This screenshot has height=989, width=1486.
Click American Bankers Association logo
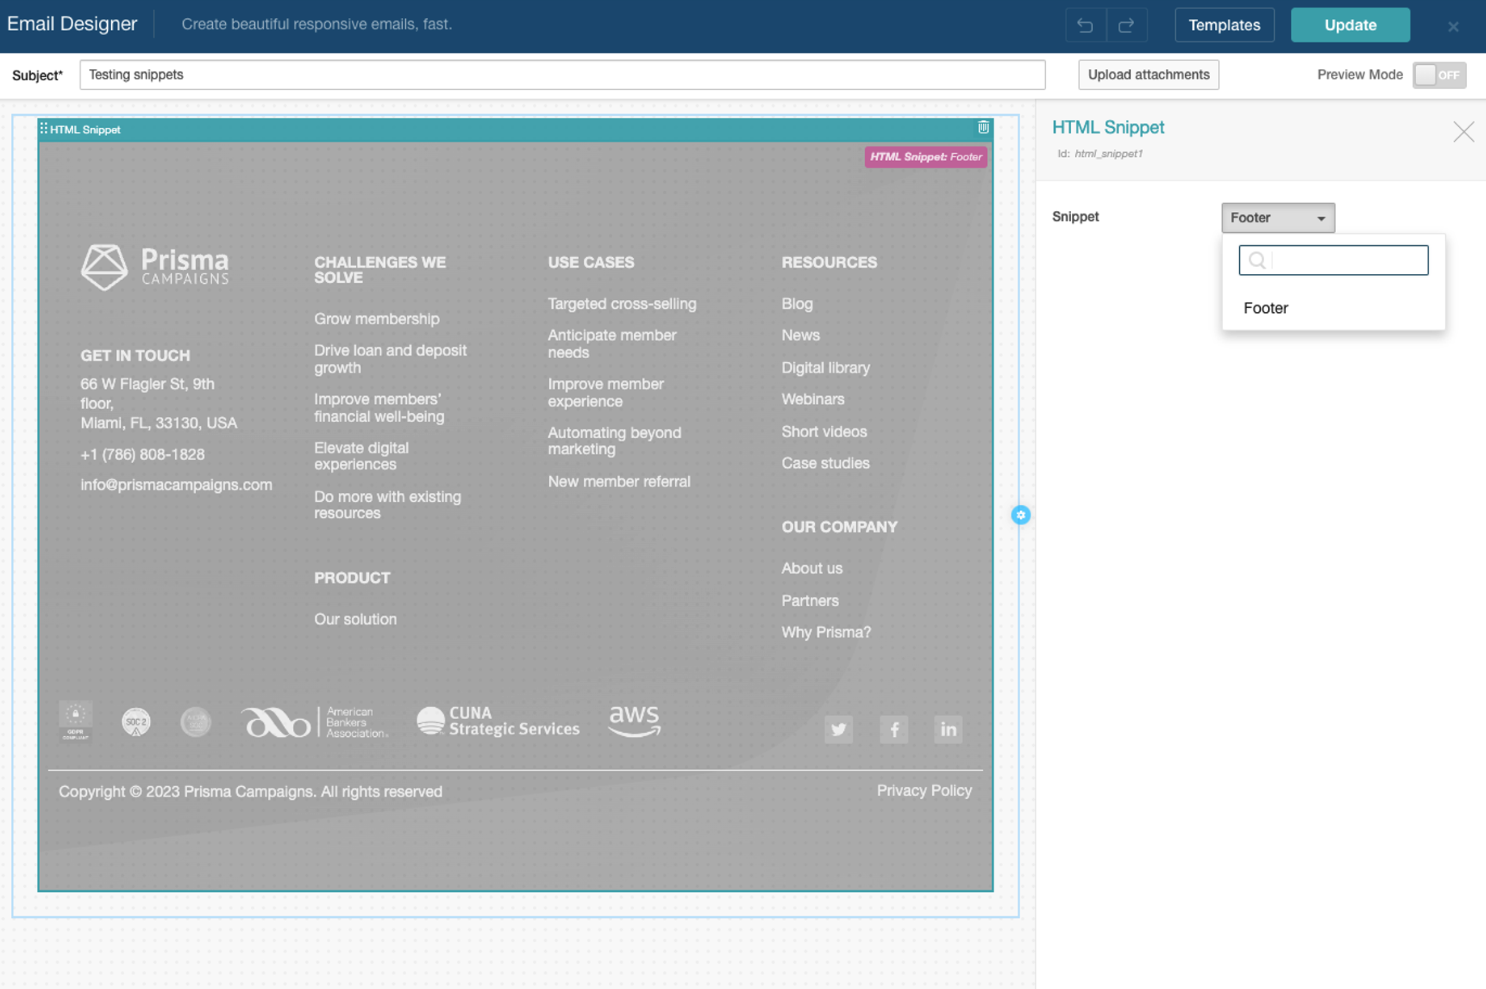(314, 722)
